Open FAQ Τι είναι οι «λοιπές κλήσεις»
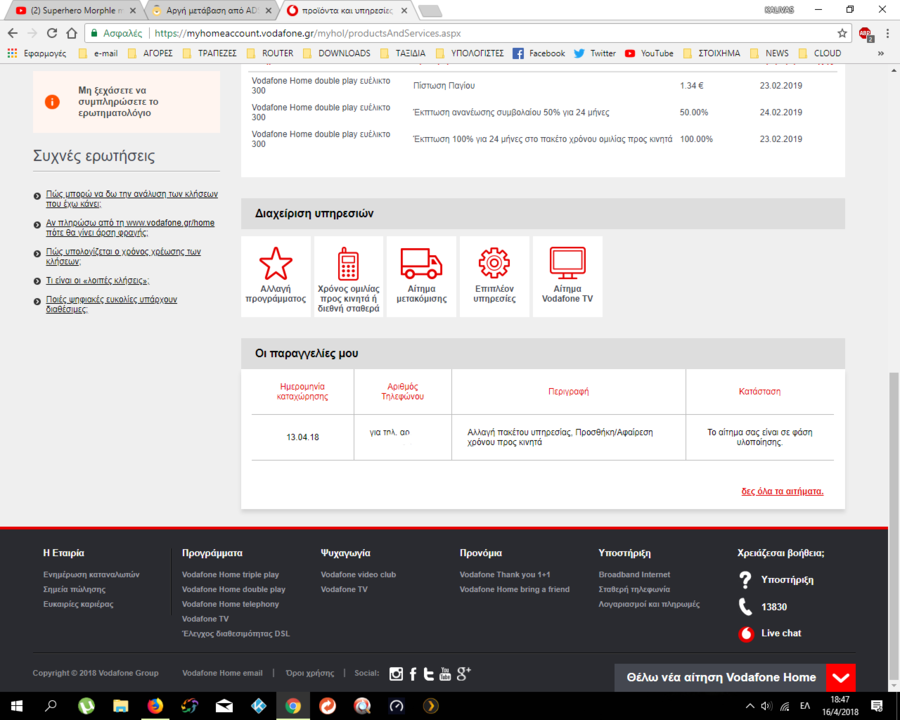Image resolution: width=900 pixels, height=720 pixels. click(98, 281)
